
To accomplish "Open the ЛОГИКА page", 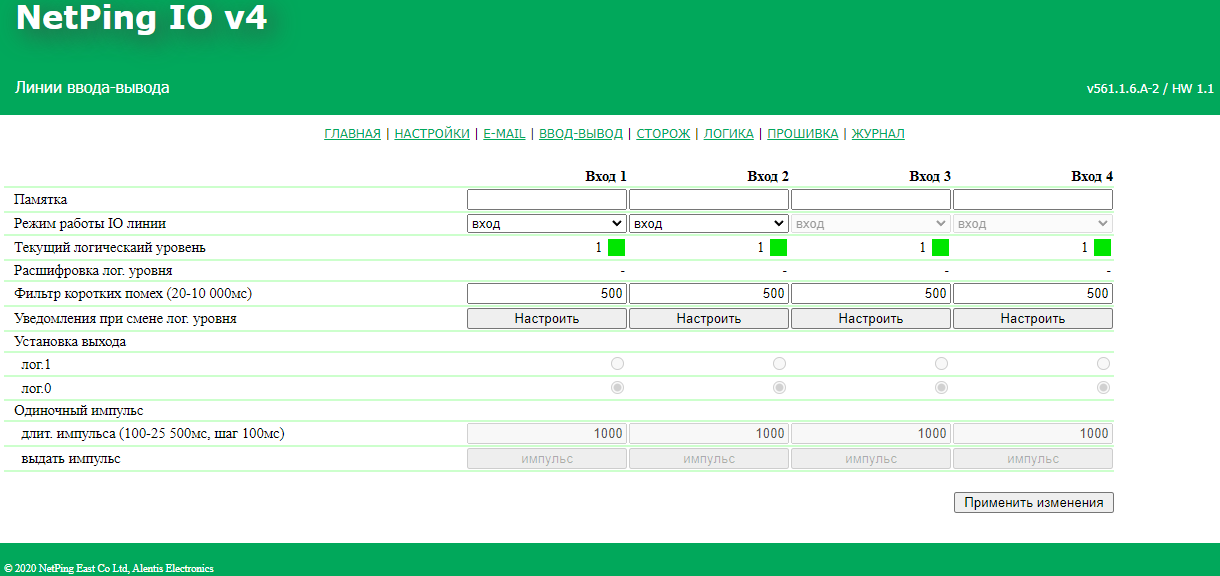I will pos(729,134).
